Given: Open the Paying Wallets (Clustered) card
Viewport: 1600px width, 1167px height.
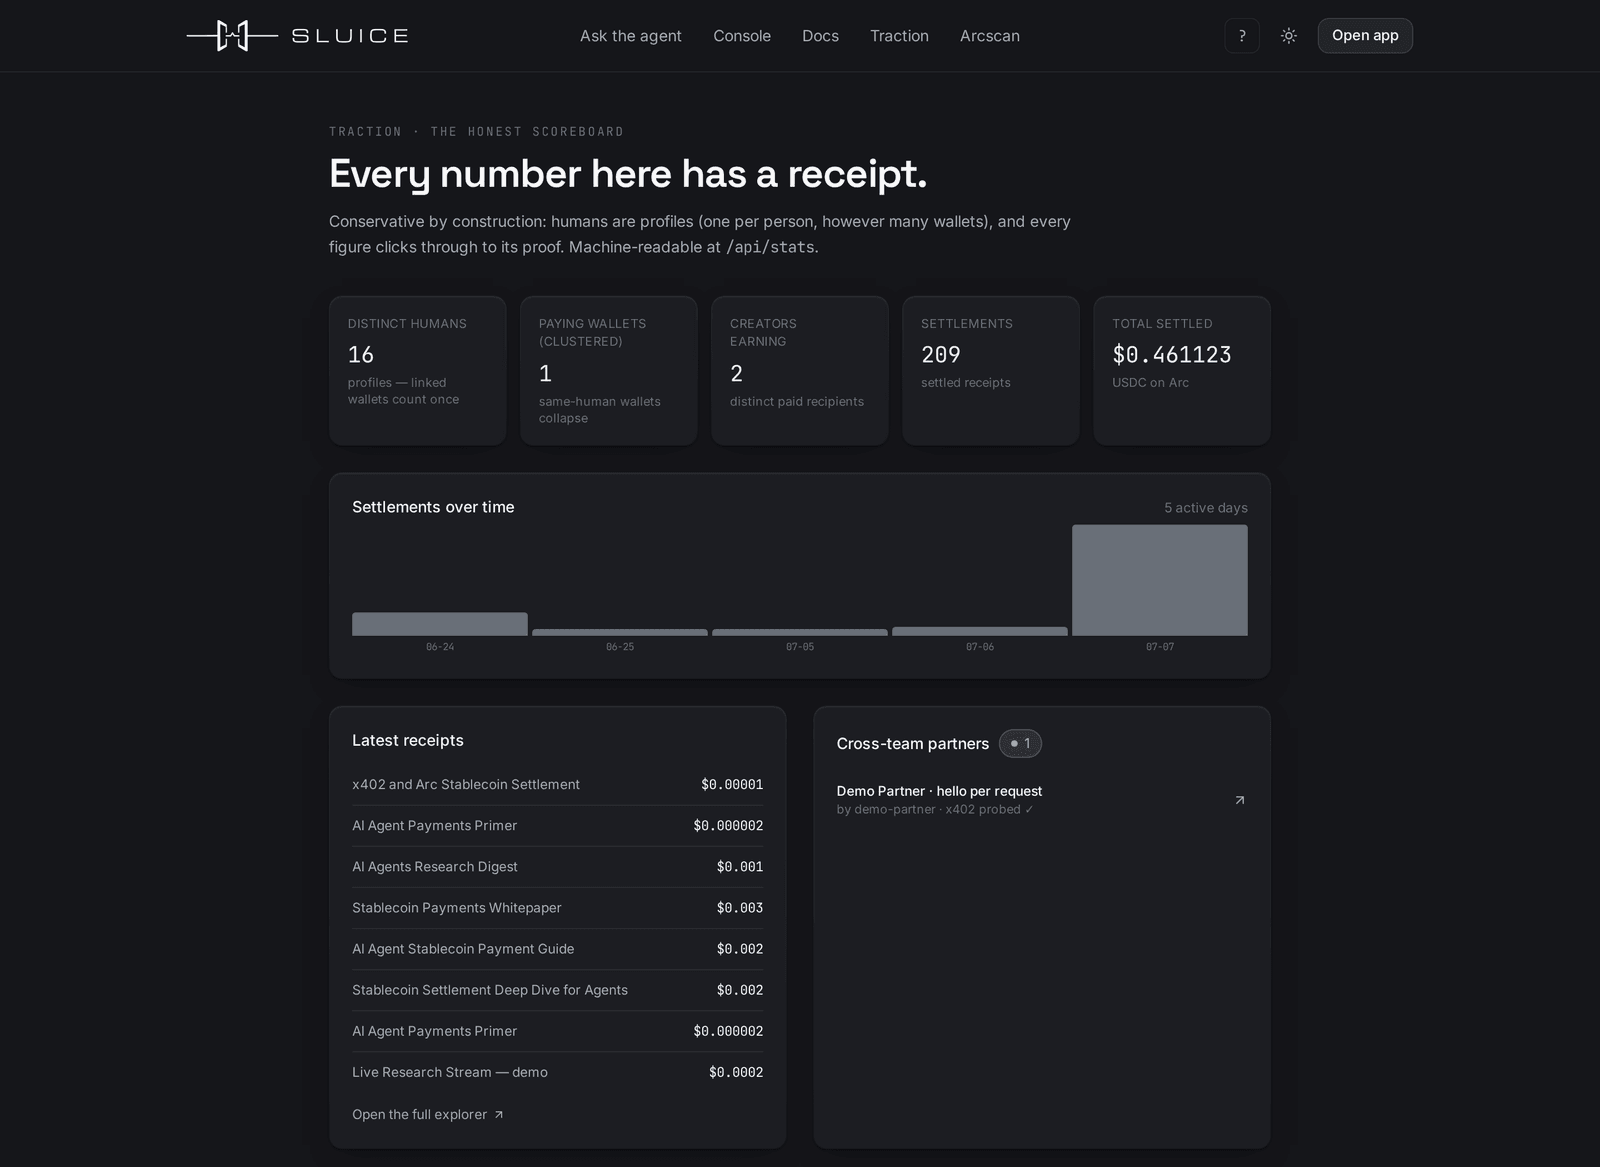Looking at the screenshot, I should pos(609,371).
